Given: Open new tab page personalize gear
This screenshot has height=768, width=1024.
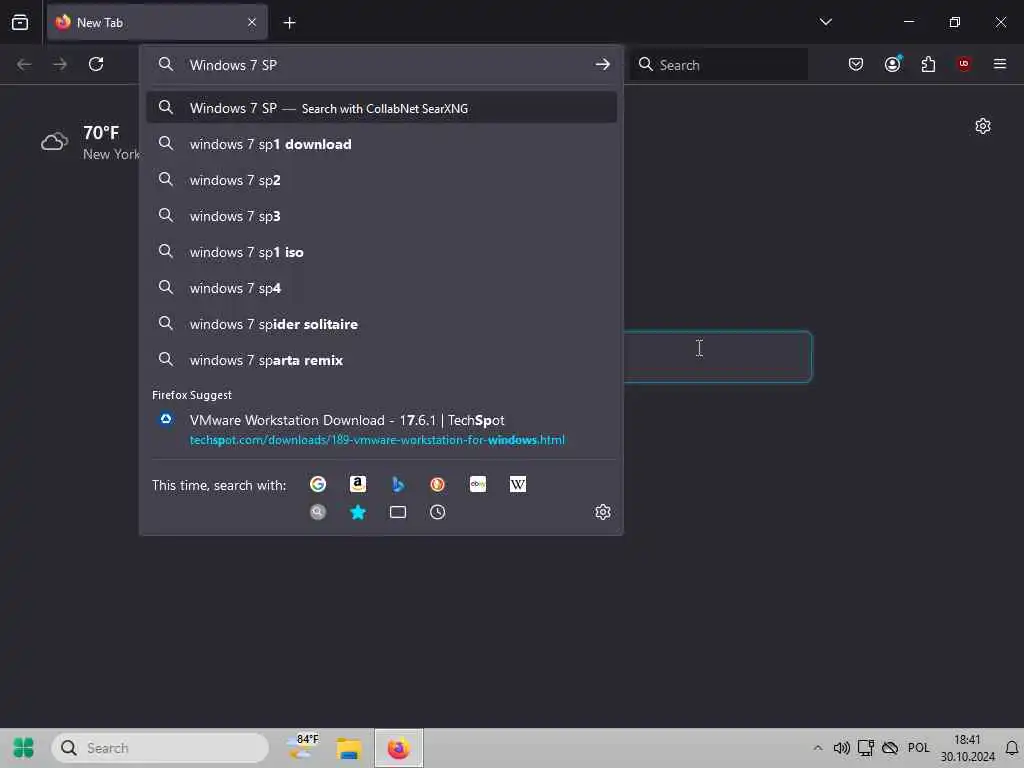Looking at the screenshot, I should click(x=982, y=126).
